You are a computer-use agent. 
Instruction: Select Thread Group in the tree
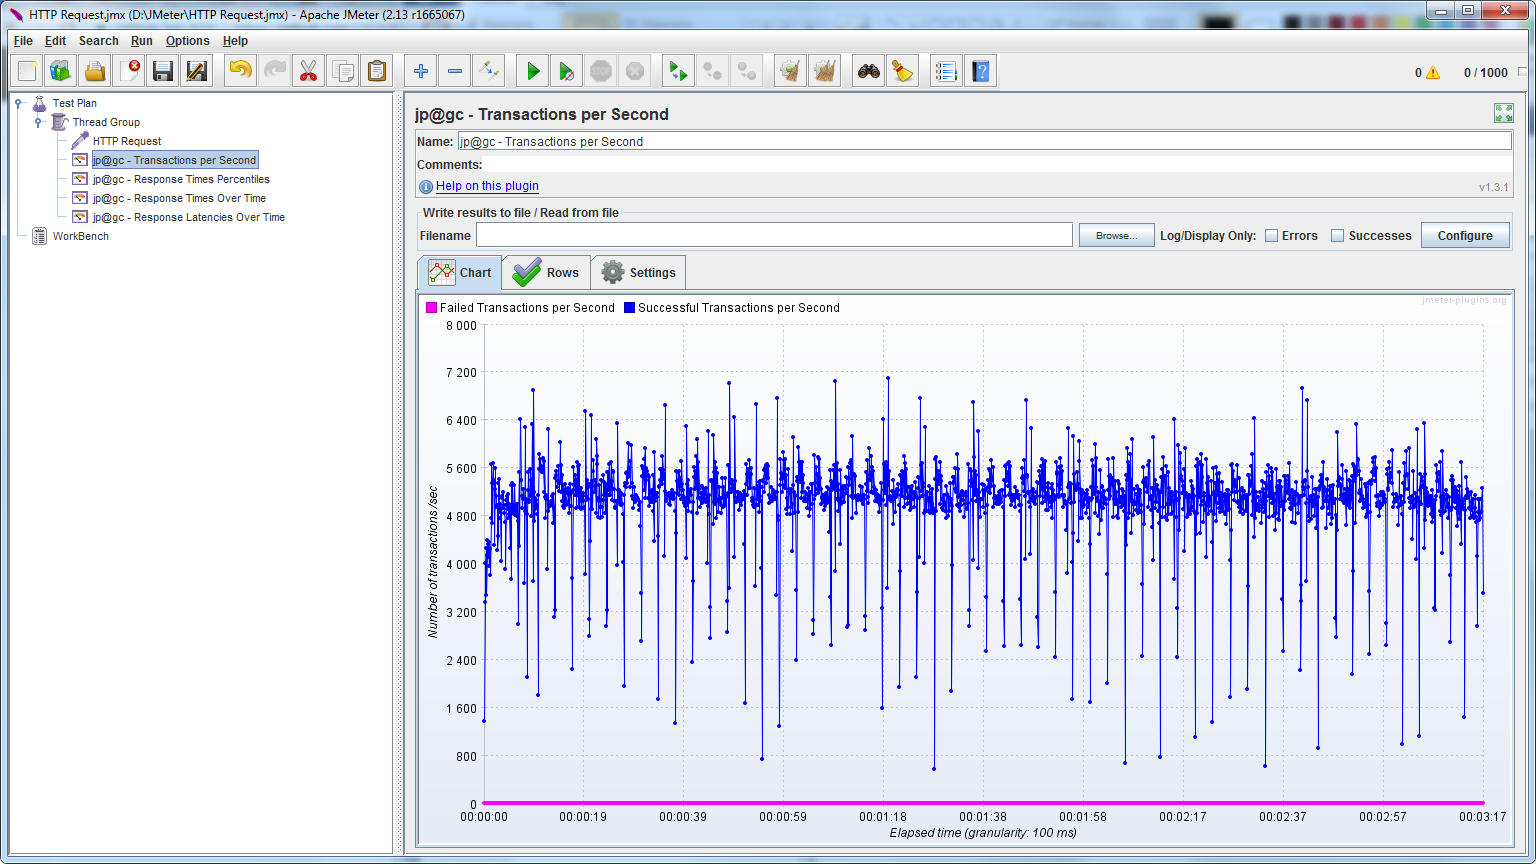click(x=106, y=122)
